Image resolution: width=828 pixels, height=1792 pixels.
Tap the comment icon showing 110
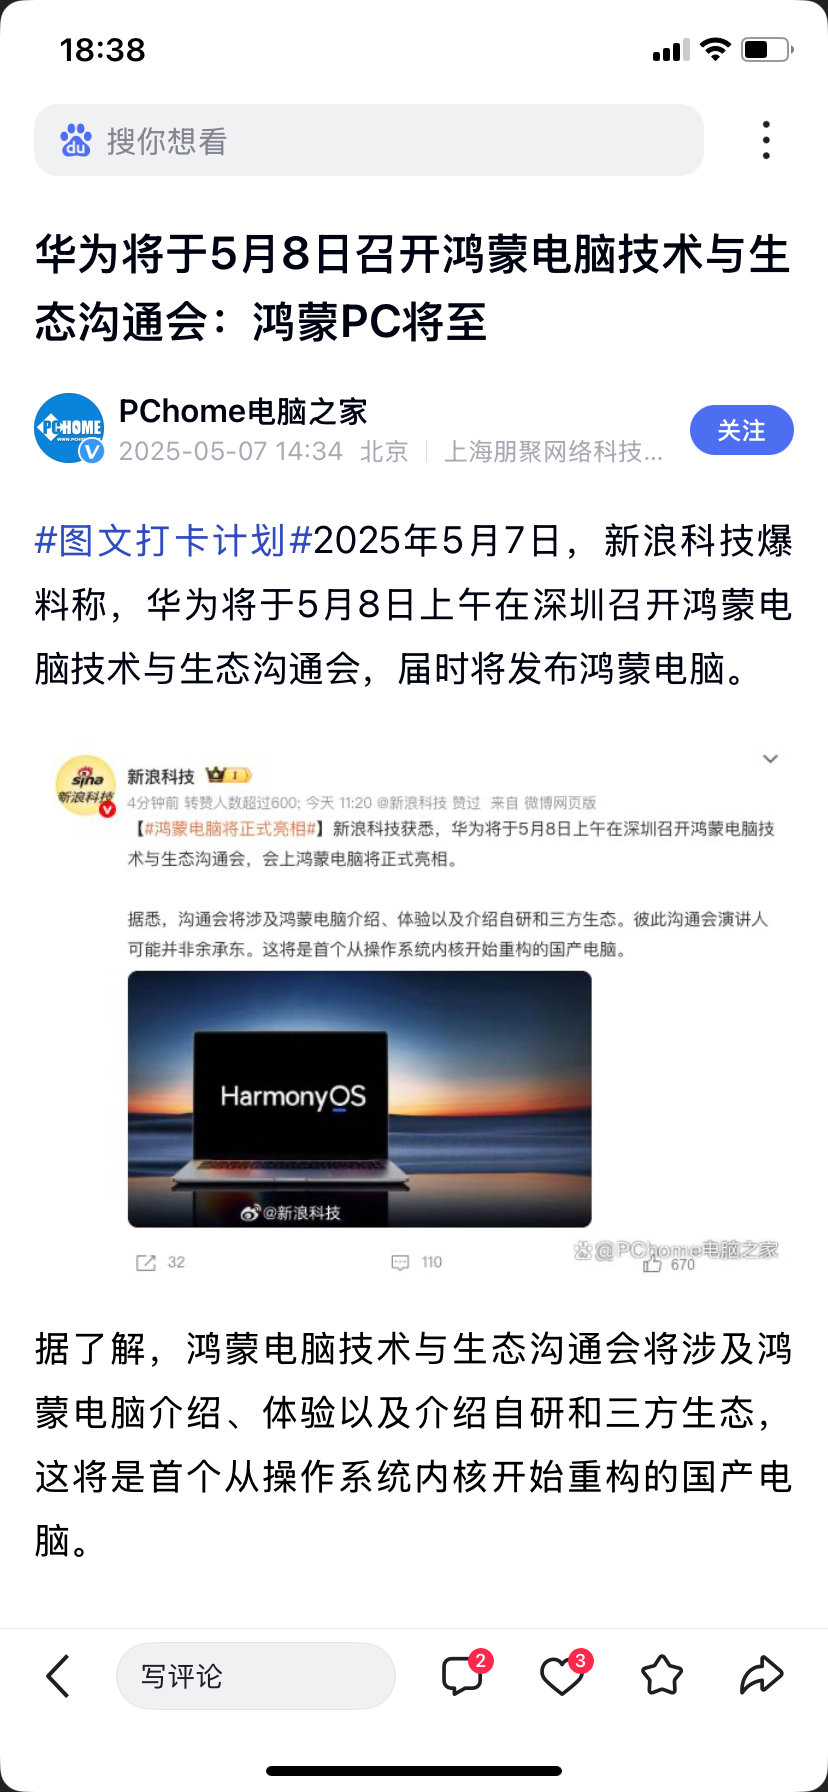coord(400,1263)
